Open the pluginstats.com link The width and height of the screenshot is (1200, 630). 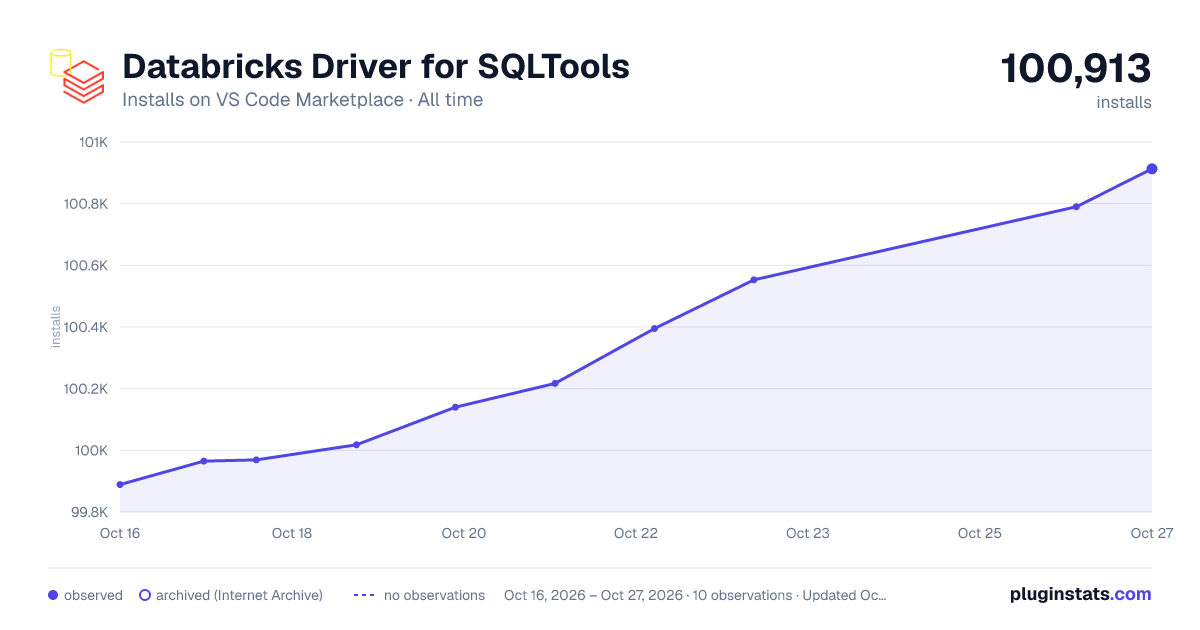pyautogui.click(x=1080, y=594)
